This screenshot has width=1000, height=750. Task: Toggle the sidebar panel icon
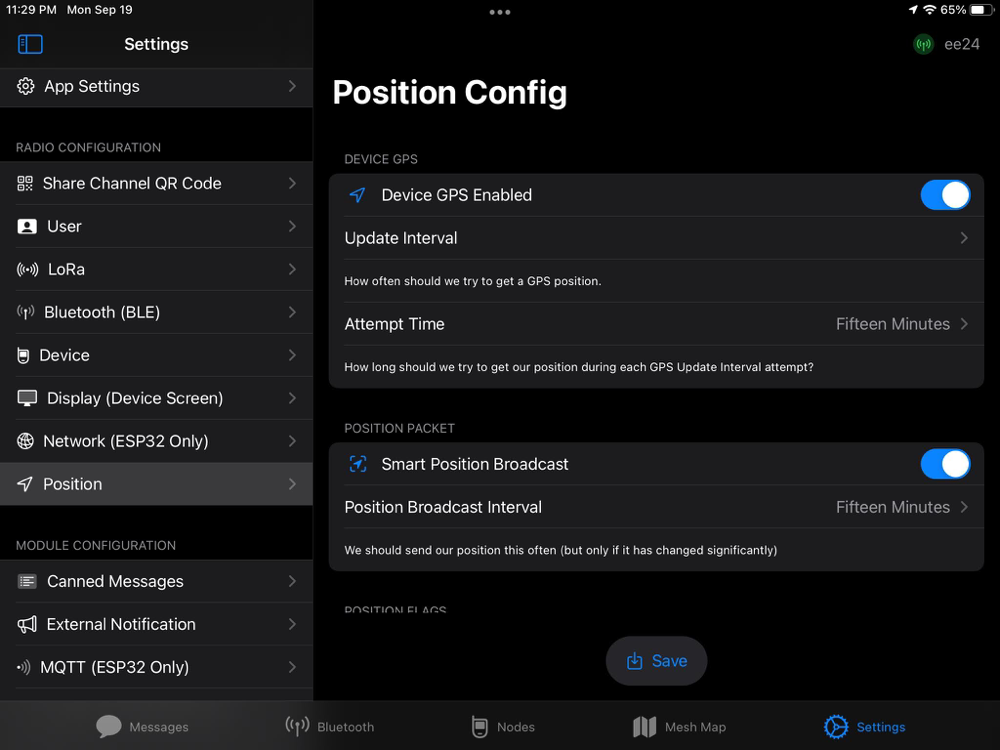(31, 44)
